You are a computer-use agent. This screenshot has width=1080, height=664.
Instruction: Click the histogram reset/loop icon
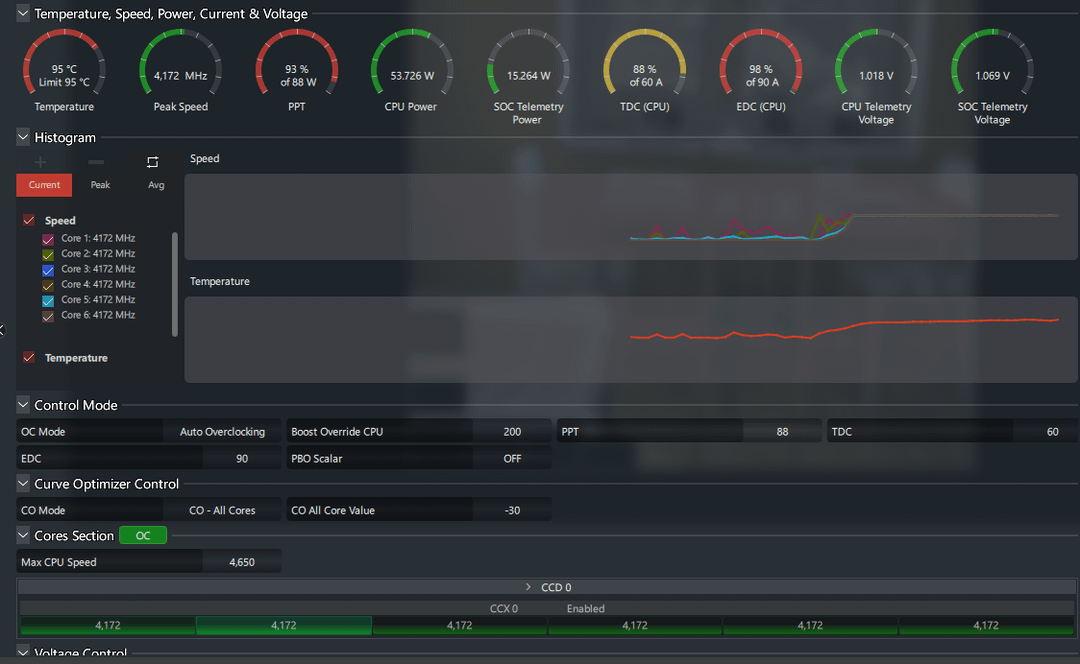tap(152, 162)
